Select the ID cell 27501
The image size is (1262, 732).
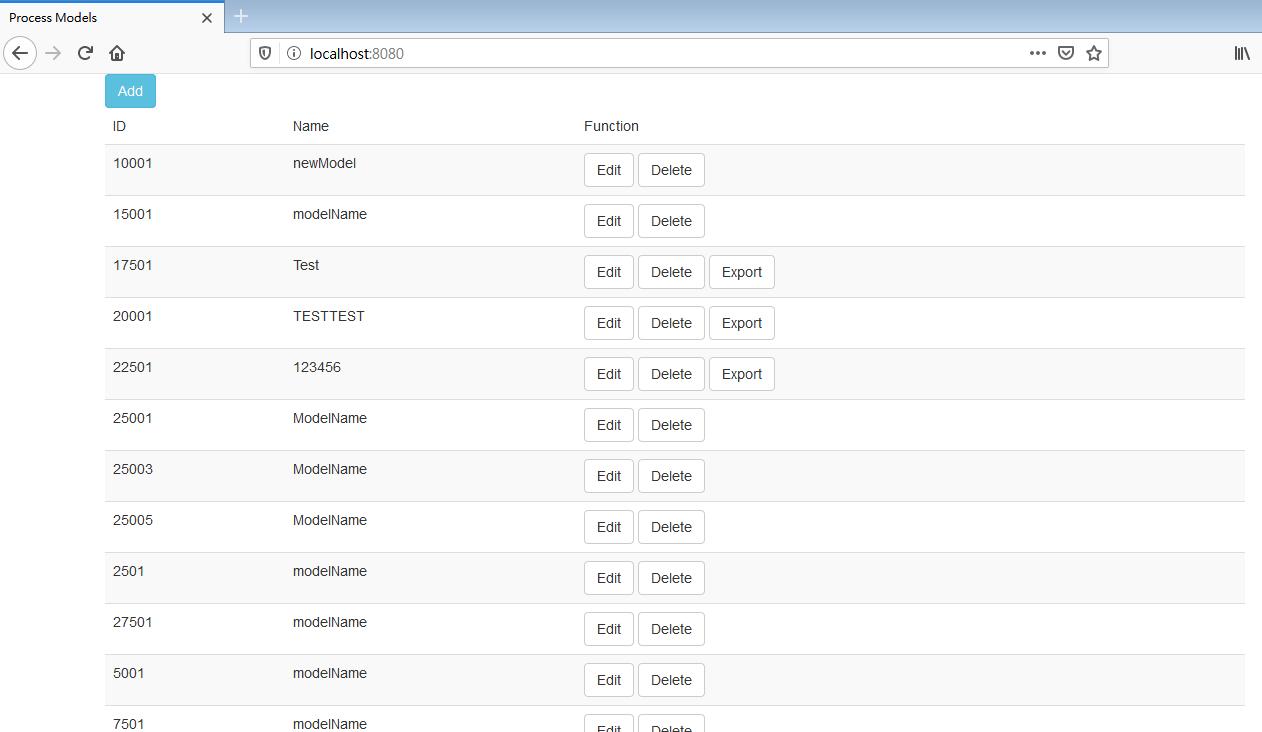[x=133, y=622]
